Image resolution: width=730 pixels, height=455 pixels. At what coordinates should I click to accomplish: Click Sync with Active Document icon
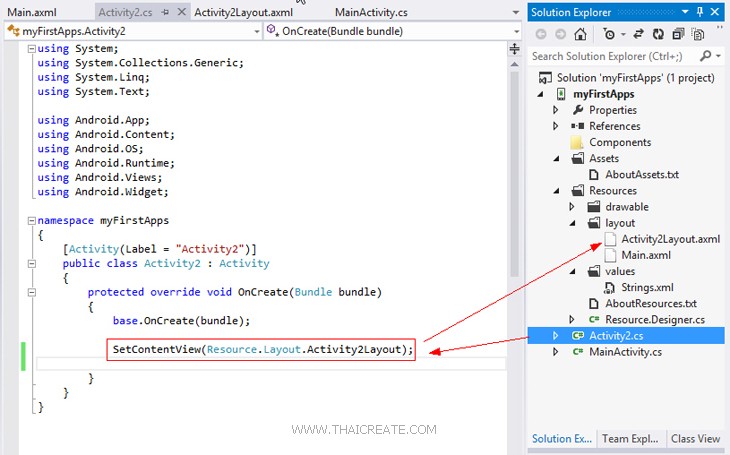coord(638,34)
